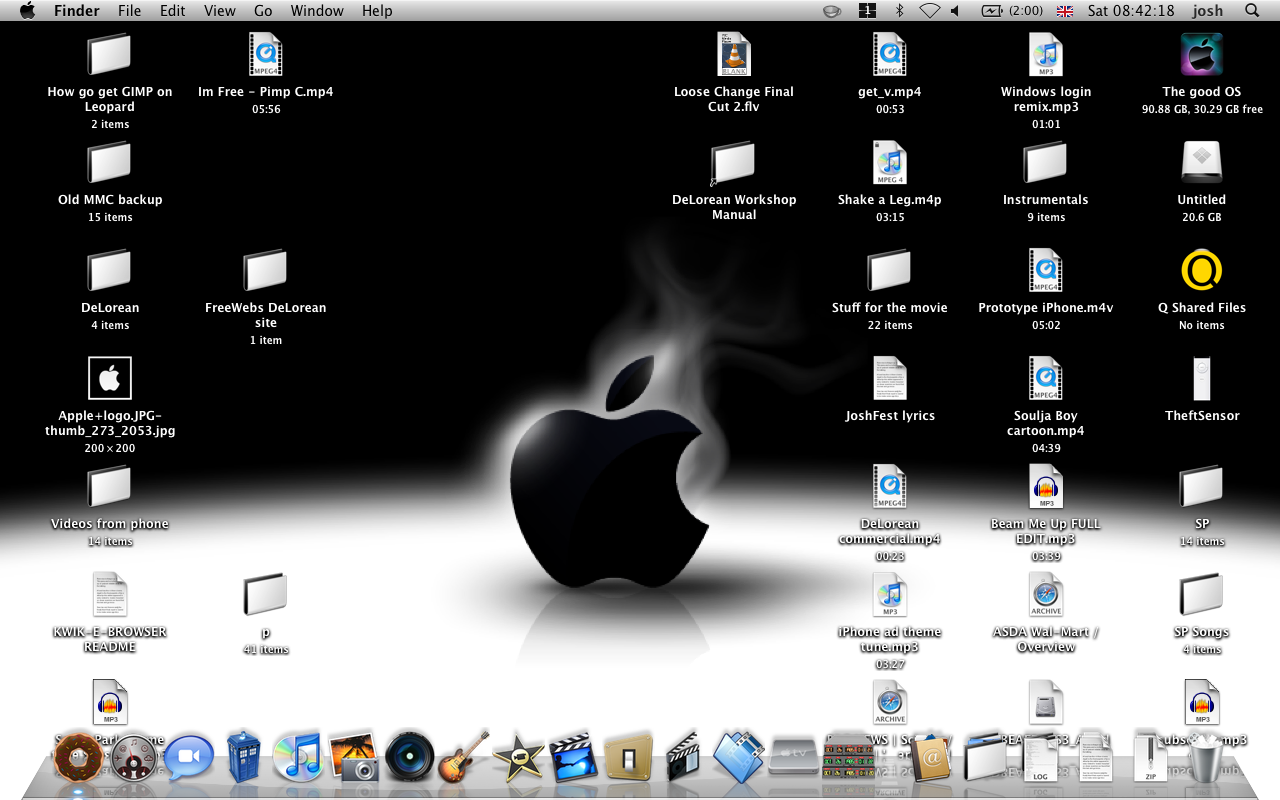1280x800 pixels.
Task: Select DeLorean commercial.mp4 file
Action: coord(890,486)
